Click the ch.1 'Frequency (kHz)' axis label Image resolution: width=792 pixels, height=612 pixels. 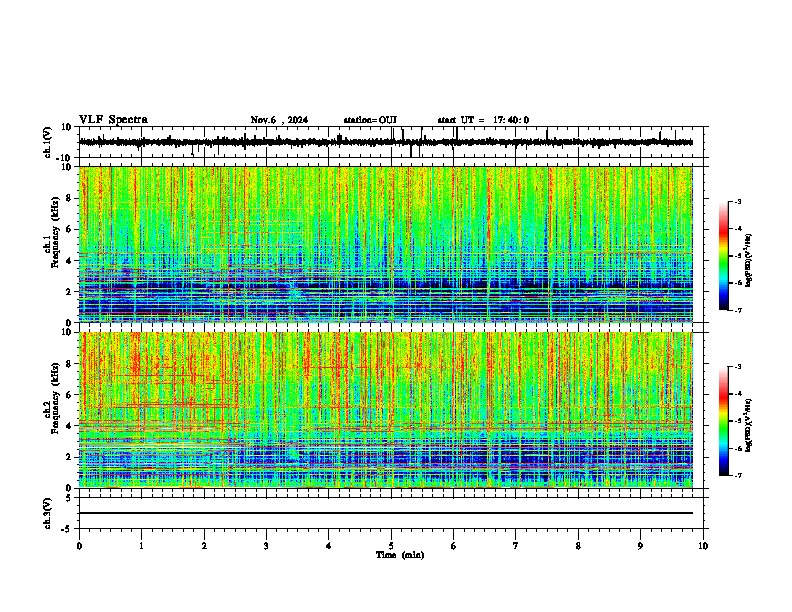pyautogui.click(x=55, y=233)
